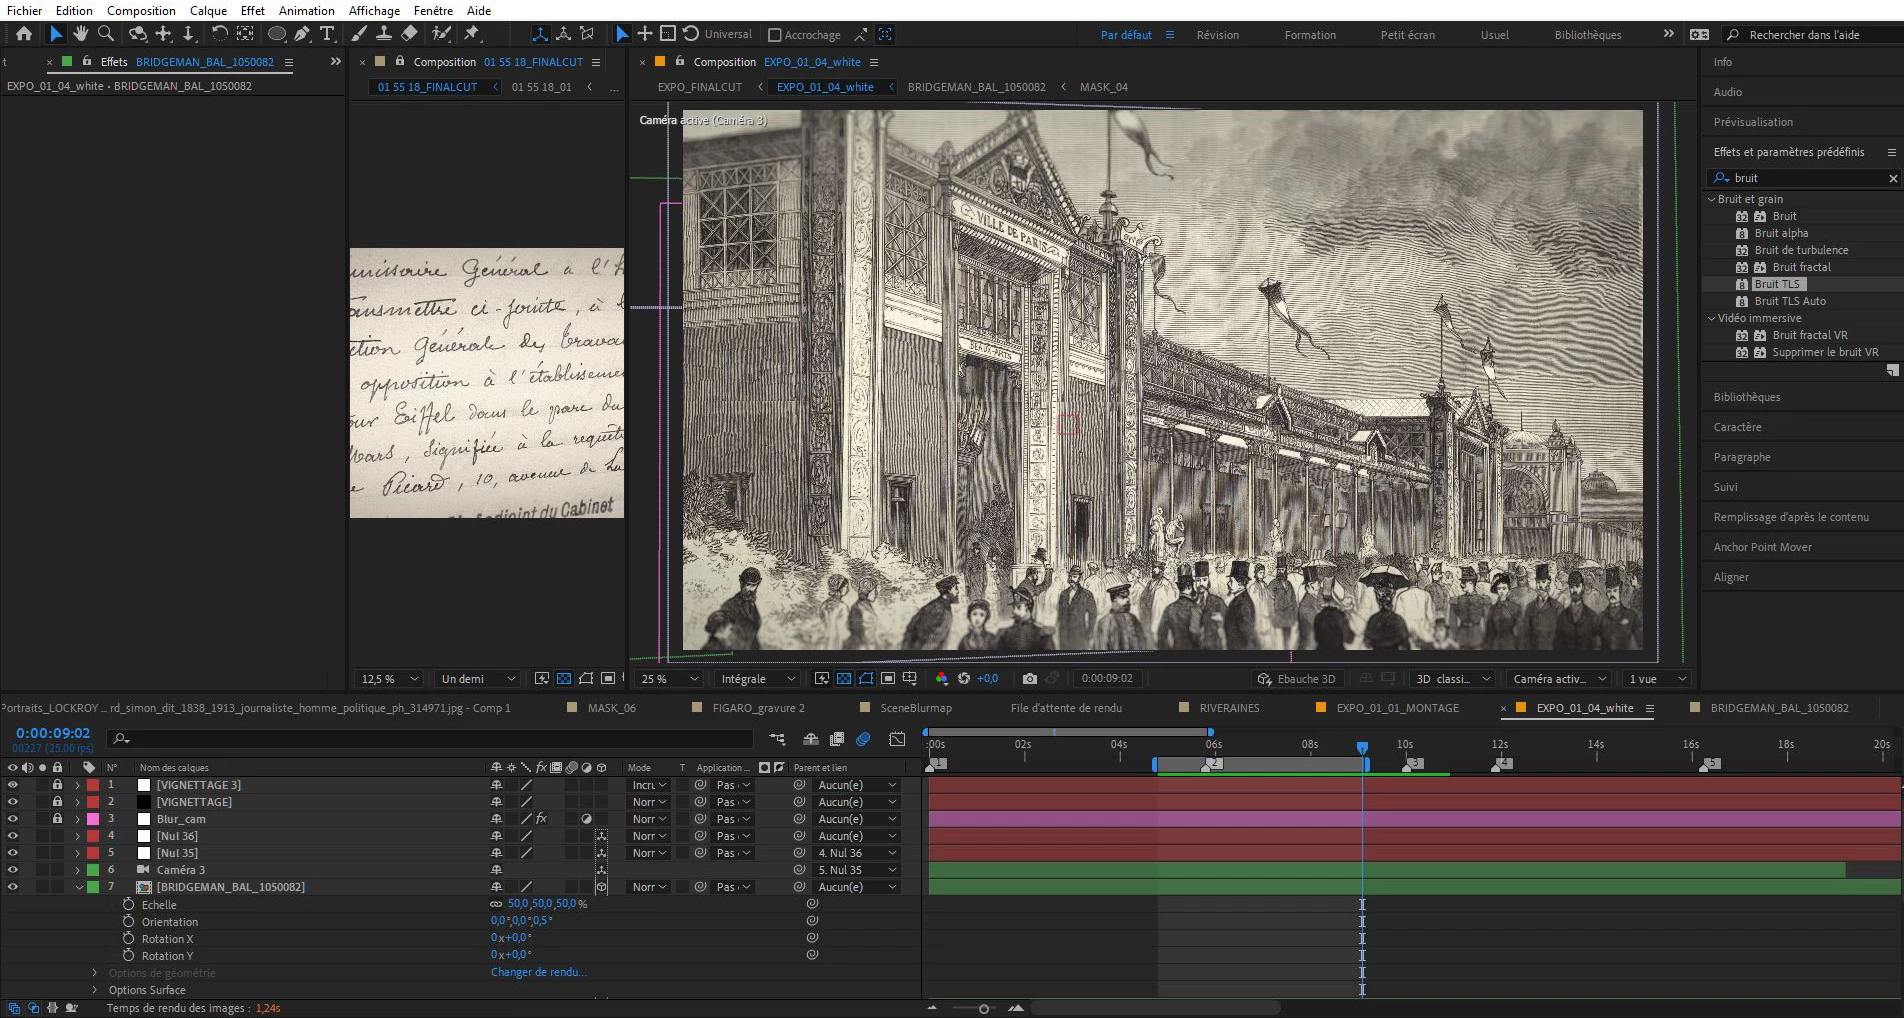Select the Clone Stamp tool
Image resolution: width=1904 pixels, height=1018 pixels.
point(384,34)
